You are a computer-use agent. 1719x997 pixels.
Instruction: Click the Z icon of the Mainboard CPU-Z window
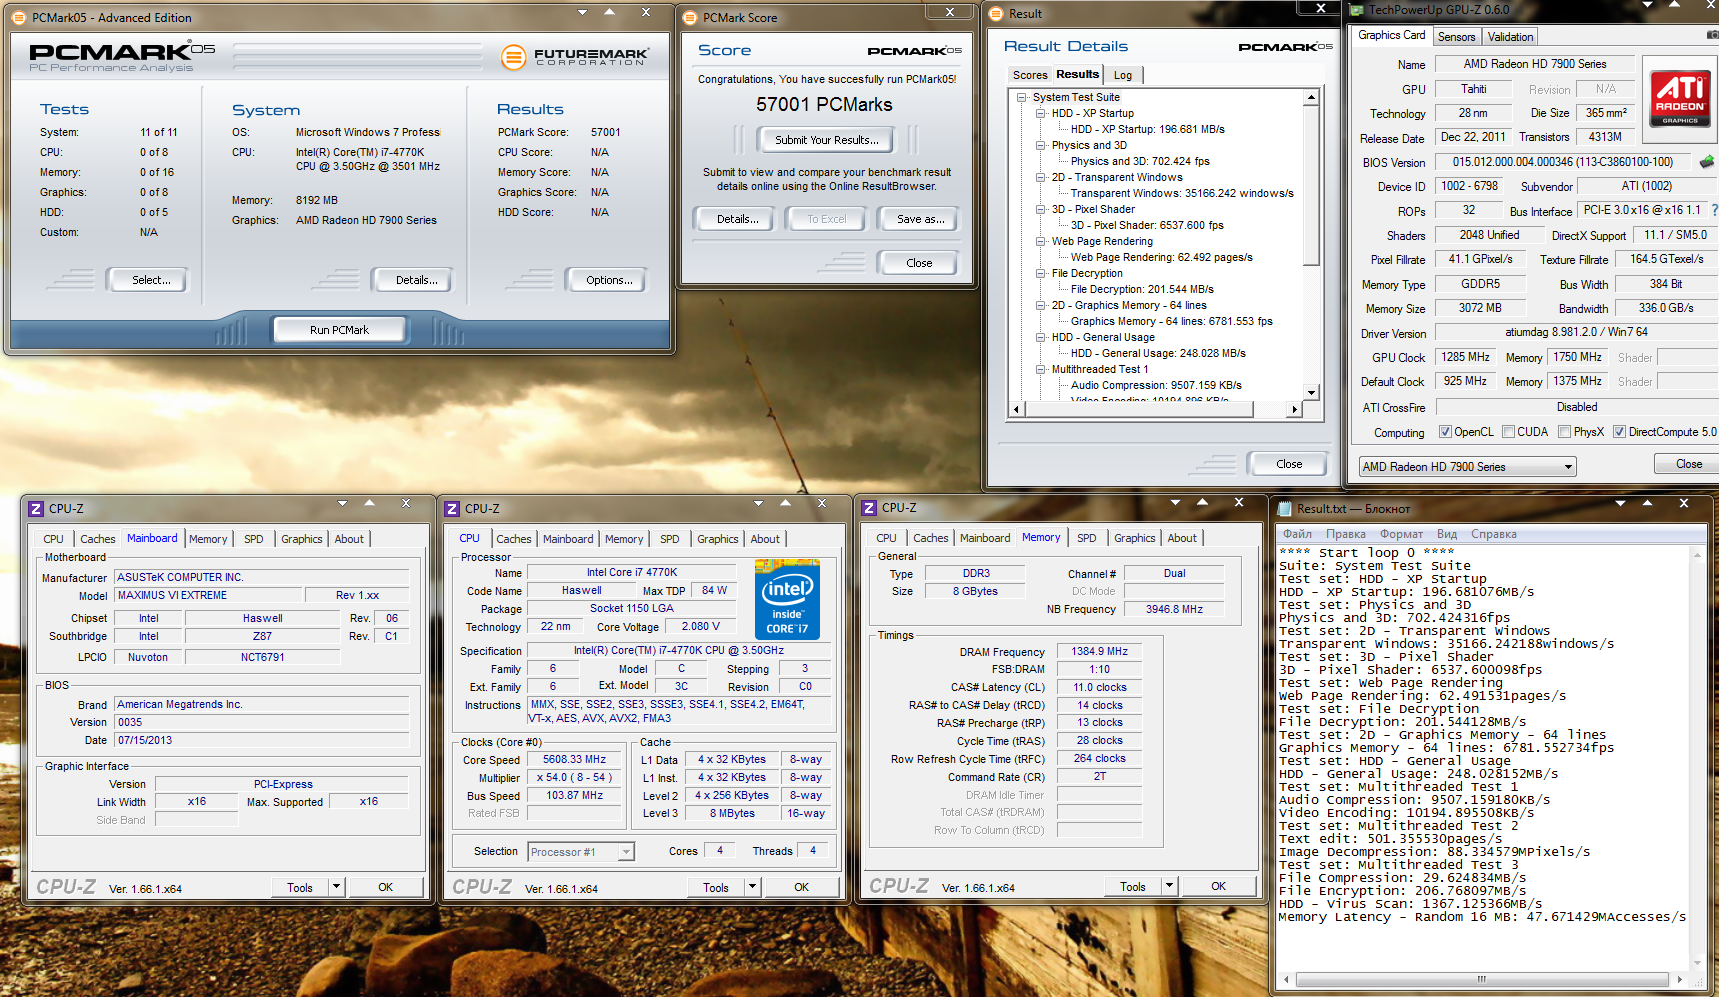coord(36,508)
